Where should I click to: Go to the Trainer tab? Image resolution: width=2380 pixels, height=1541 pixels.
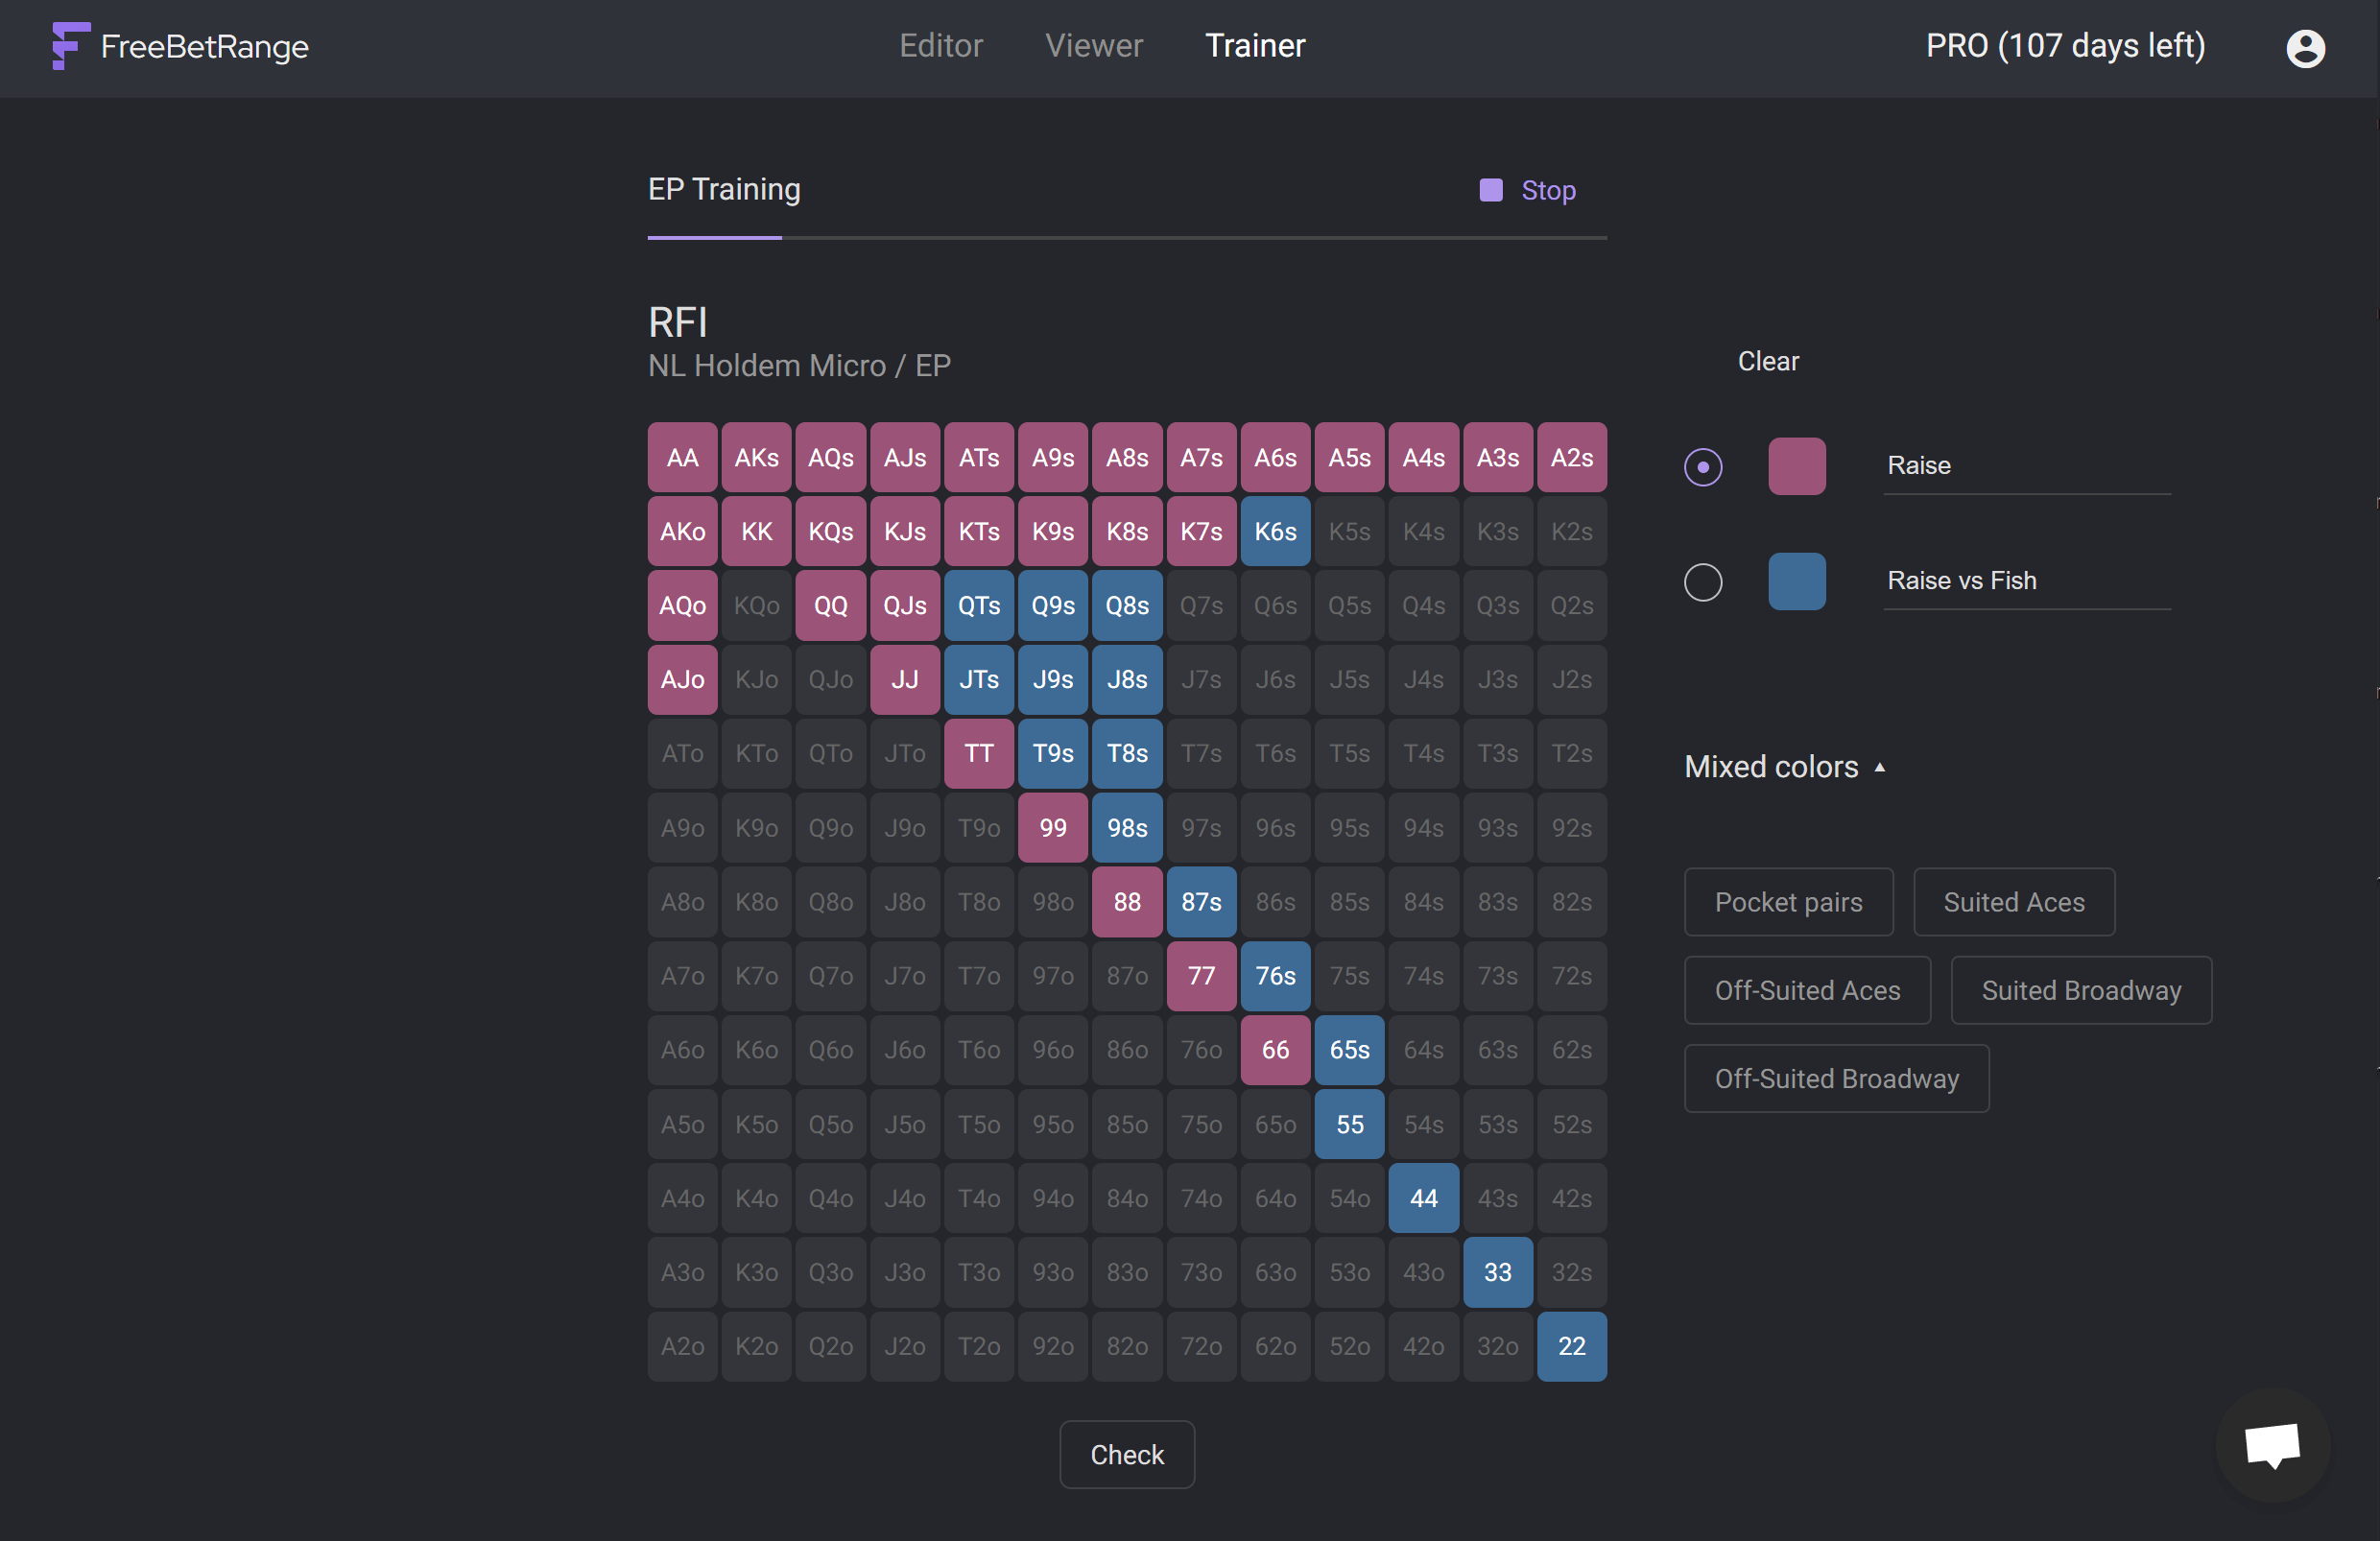coord(1254,46)
